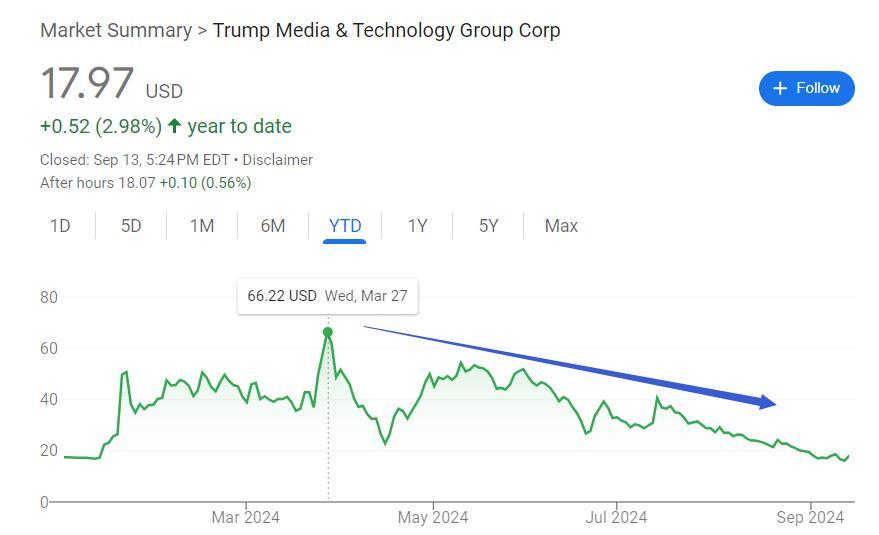Select the YTD tab
879x535 pixels.
(345, 226)
